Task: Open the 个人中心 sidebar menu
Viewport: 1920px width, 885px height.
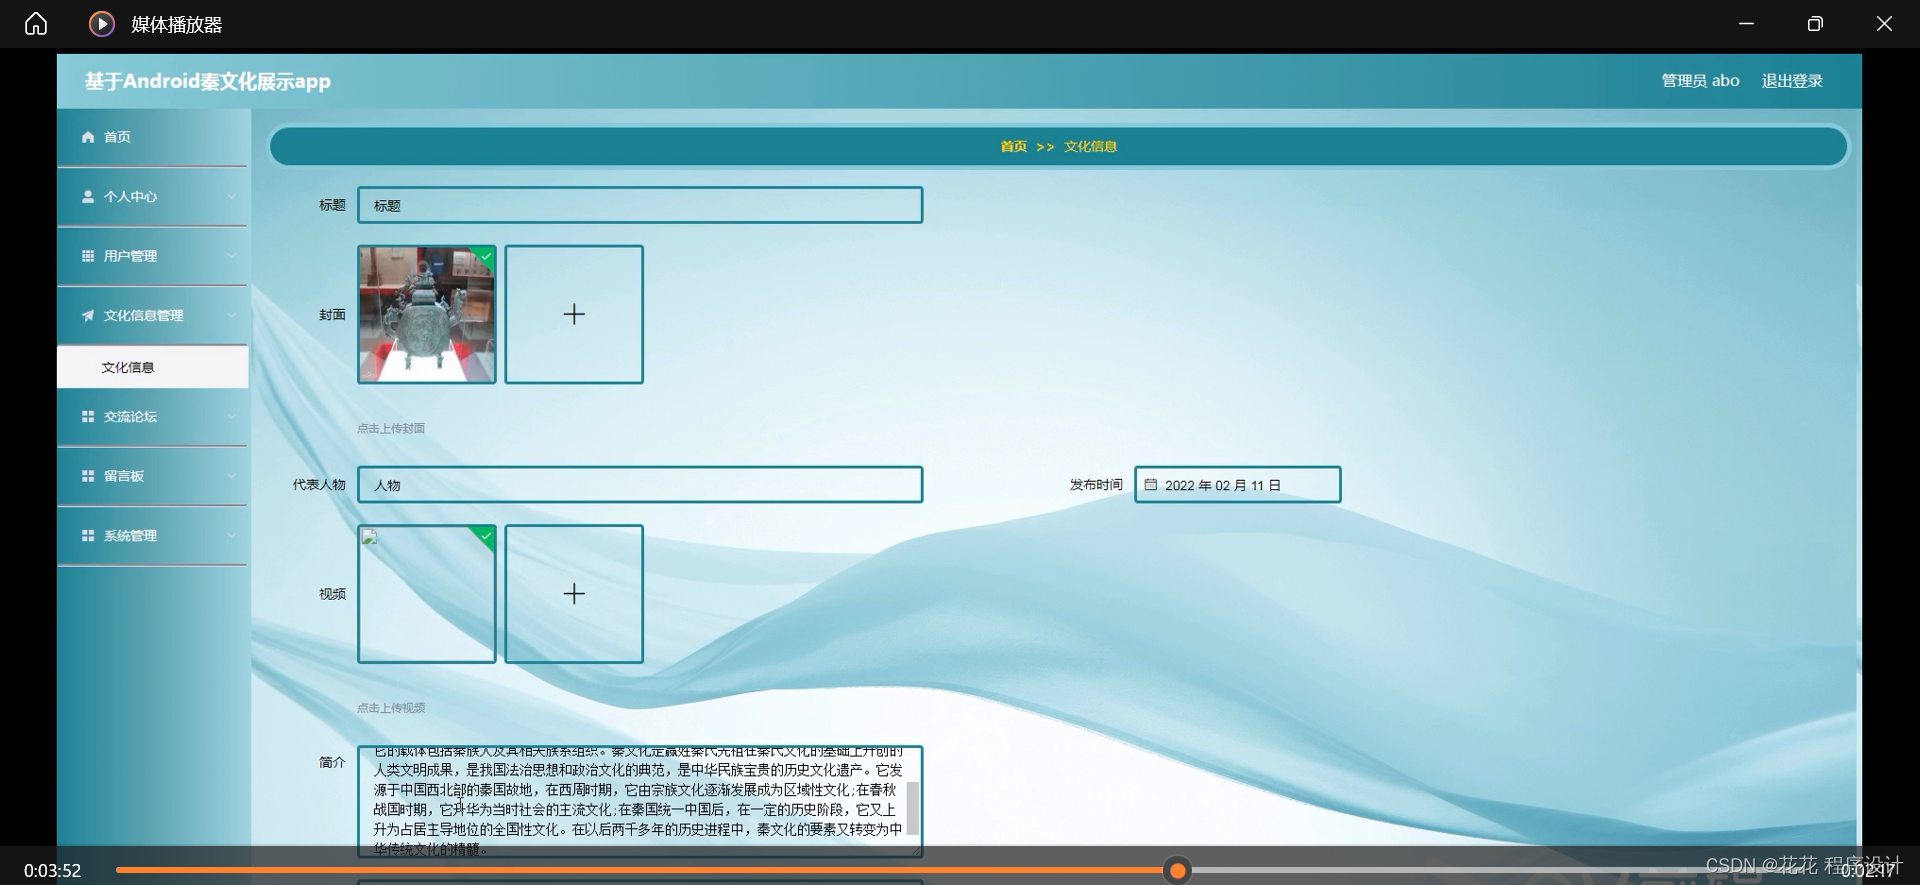Action: pyautogui.click(x=152, y=197)
